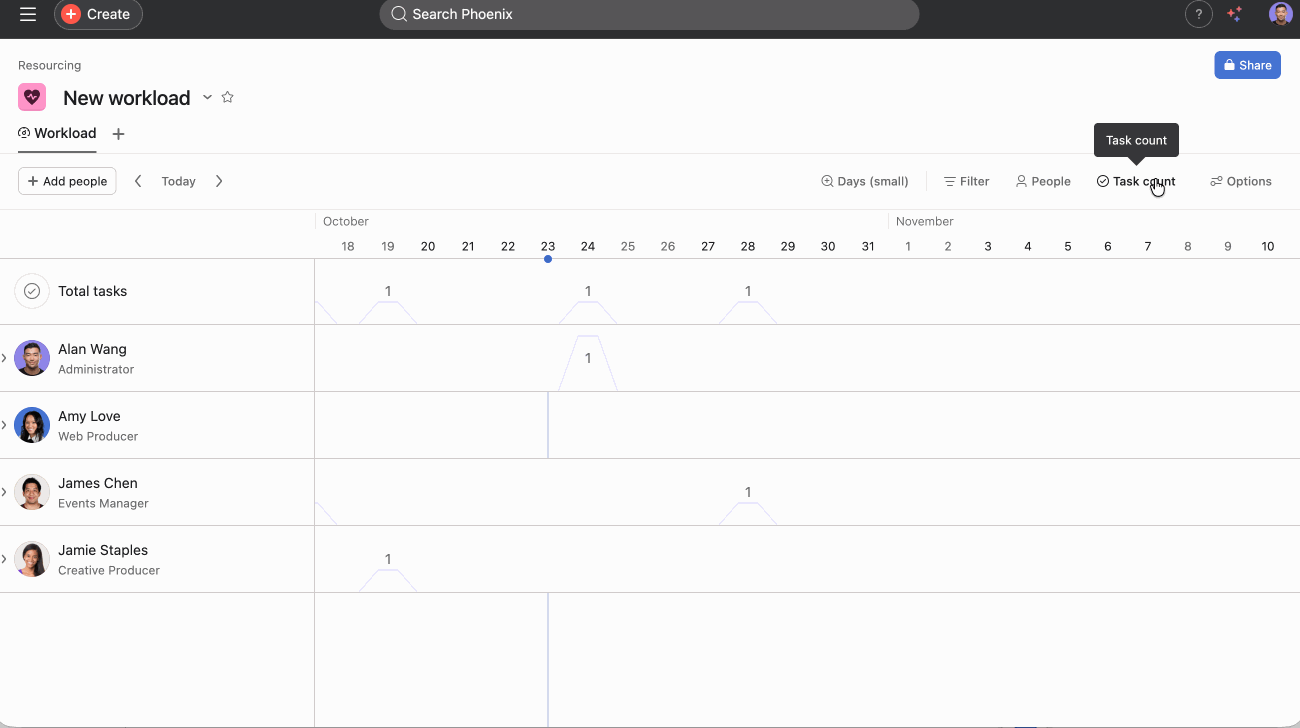
Task: Star the New workload as favorite
Action: click(227, 97)
